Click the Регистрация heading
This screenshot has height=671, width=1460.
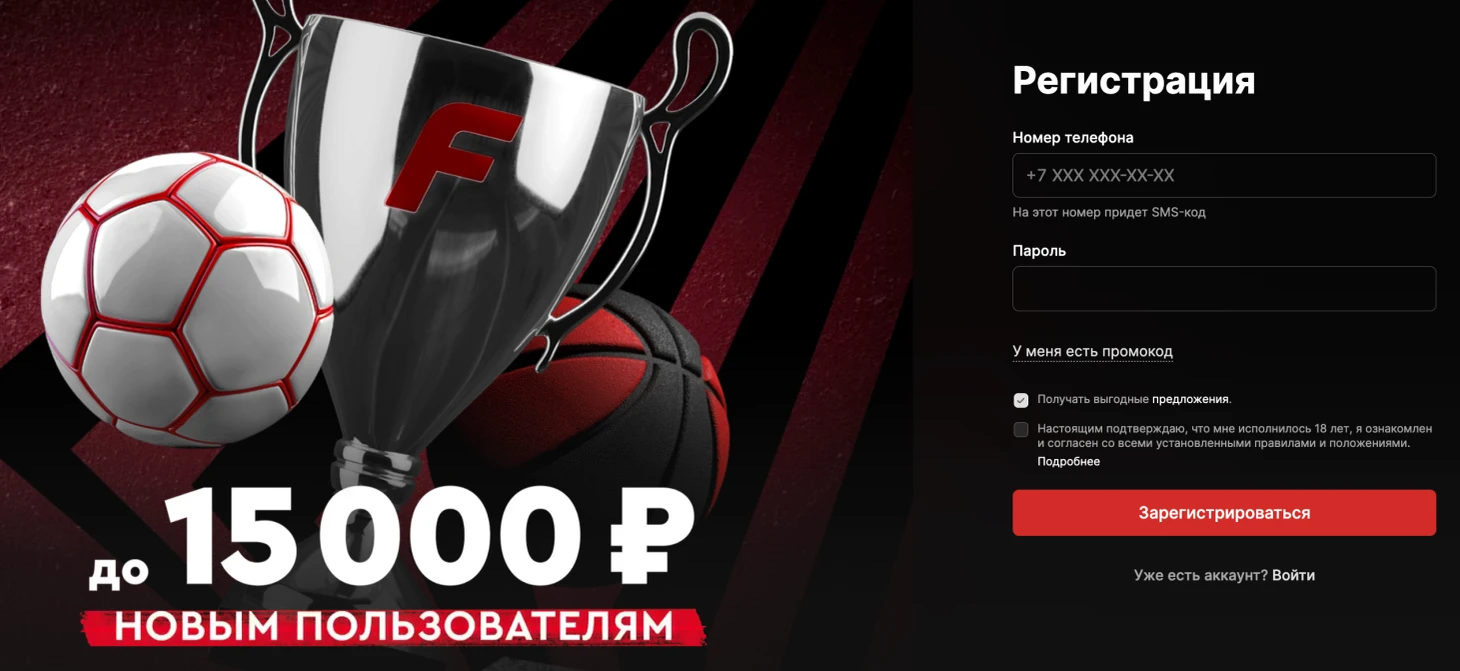click(1133, 80)
